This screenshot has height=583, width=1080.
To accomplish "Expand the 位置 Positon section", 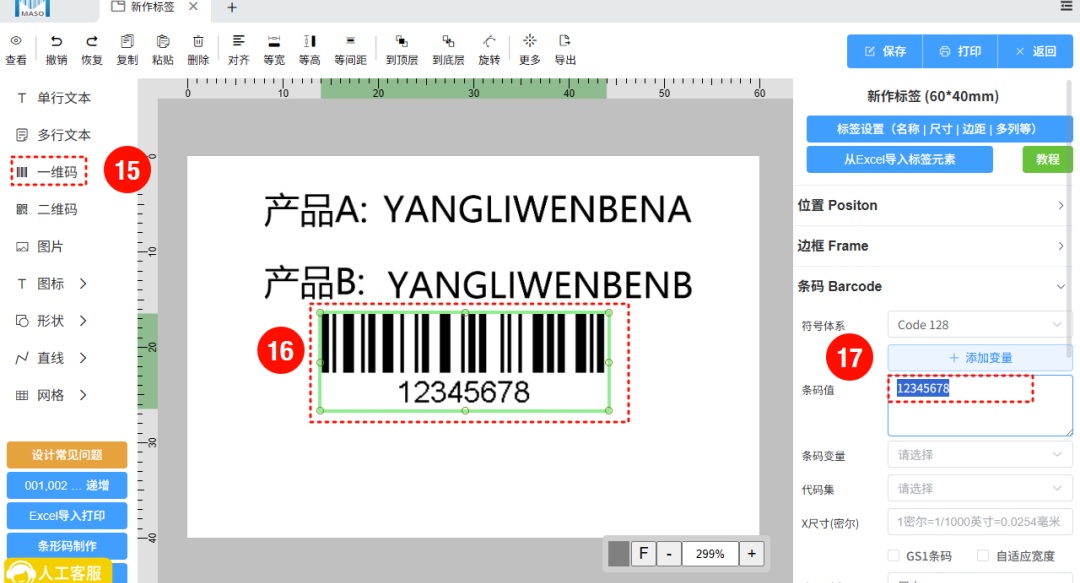I will coord(931,205).
